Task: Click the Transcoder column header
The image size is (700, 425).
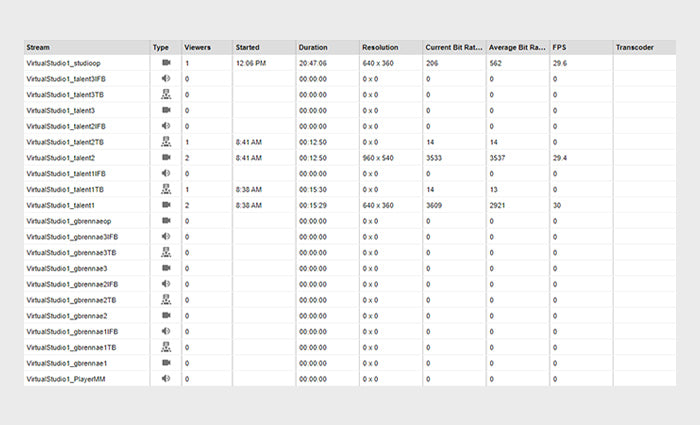Action: [634, 47]
